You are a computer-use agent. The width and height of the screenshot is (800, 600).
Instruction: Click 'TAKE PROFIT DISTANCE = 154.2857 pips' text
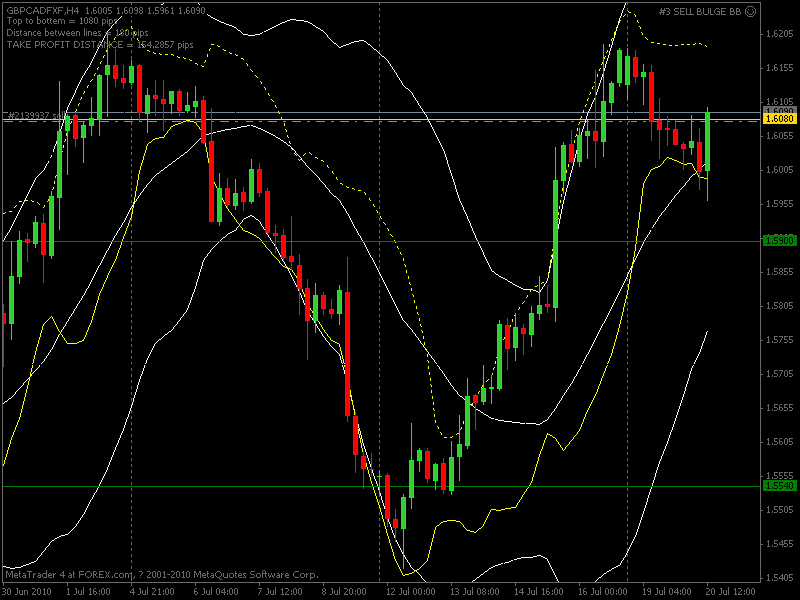100,45
